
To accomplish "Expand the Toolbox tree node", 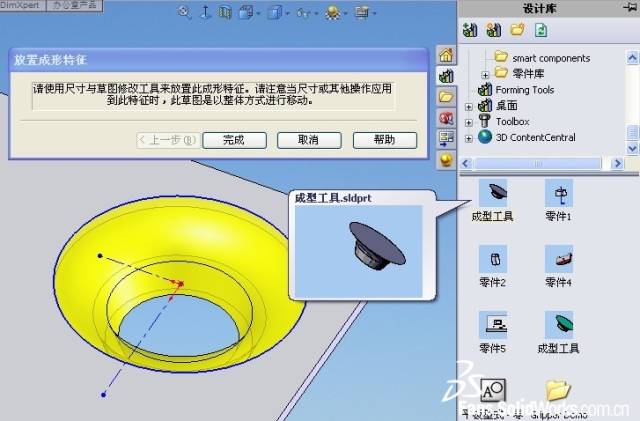I will point(470,121).
